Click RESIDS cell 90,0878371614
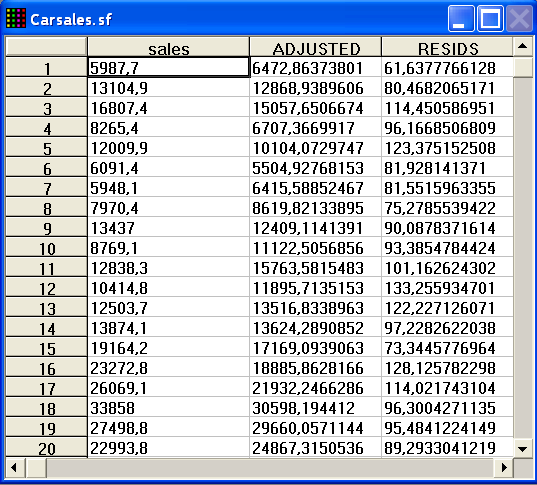537x485 pixels. pos(447,227)
